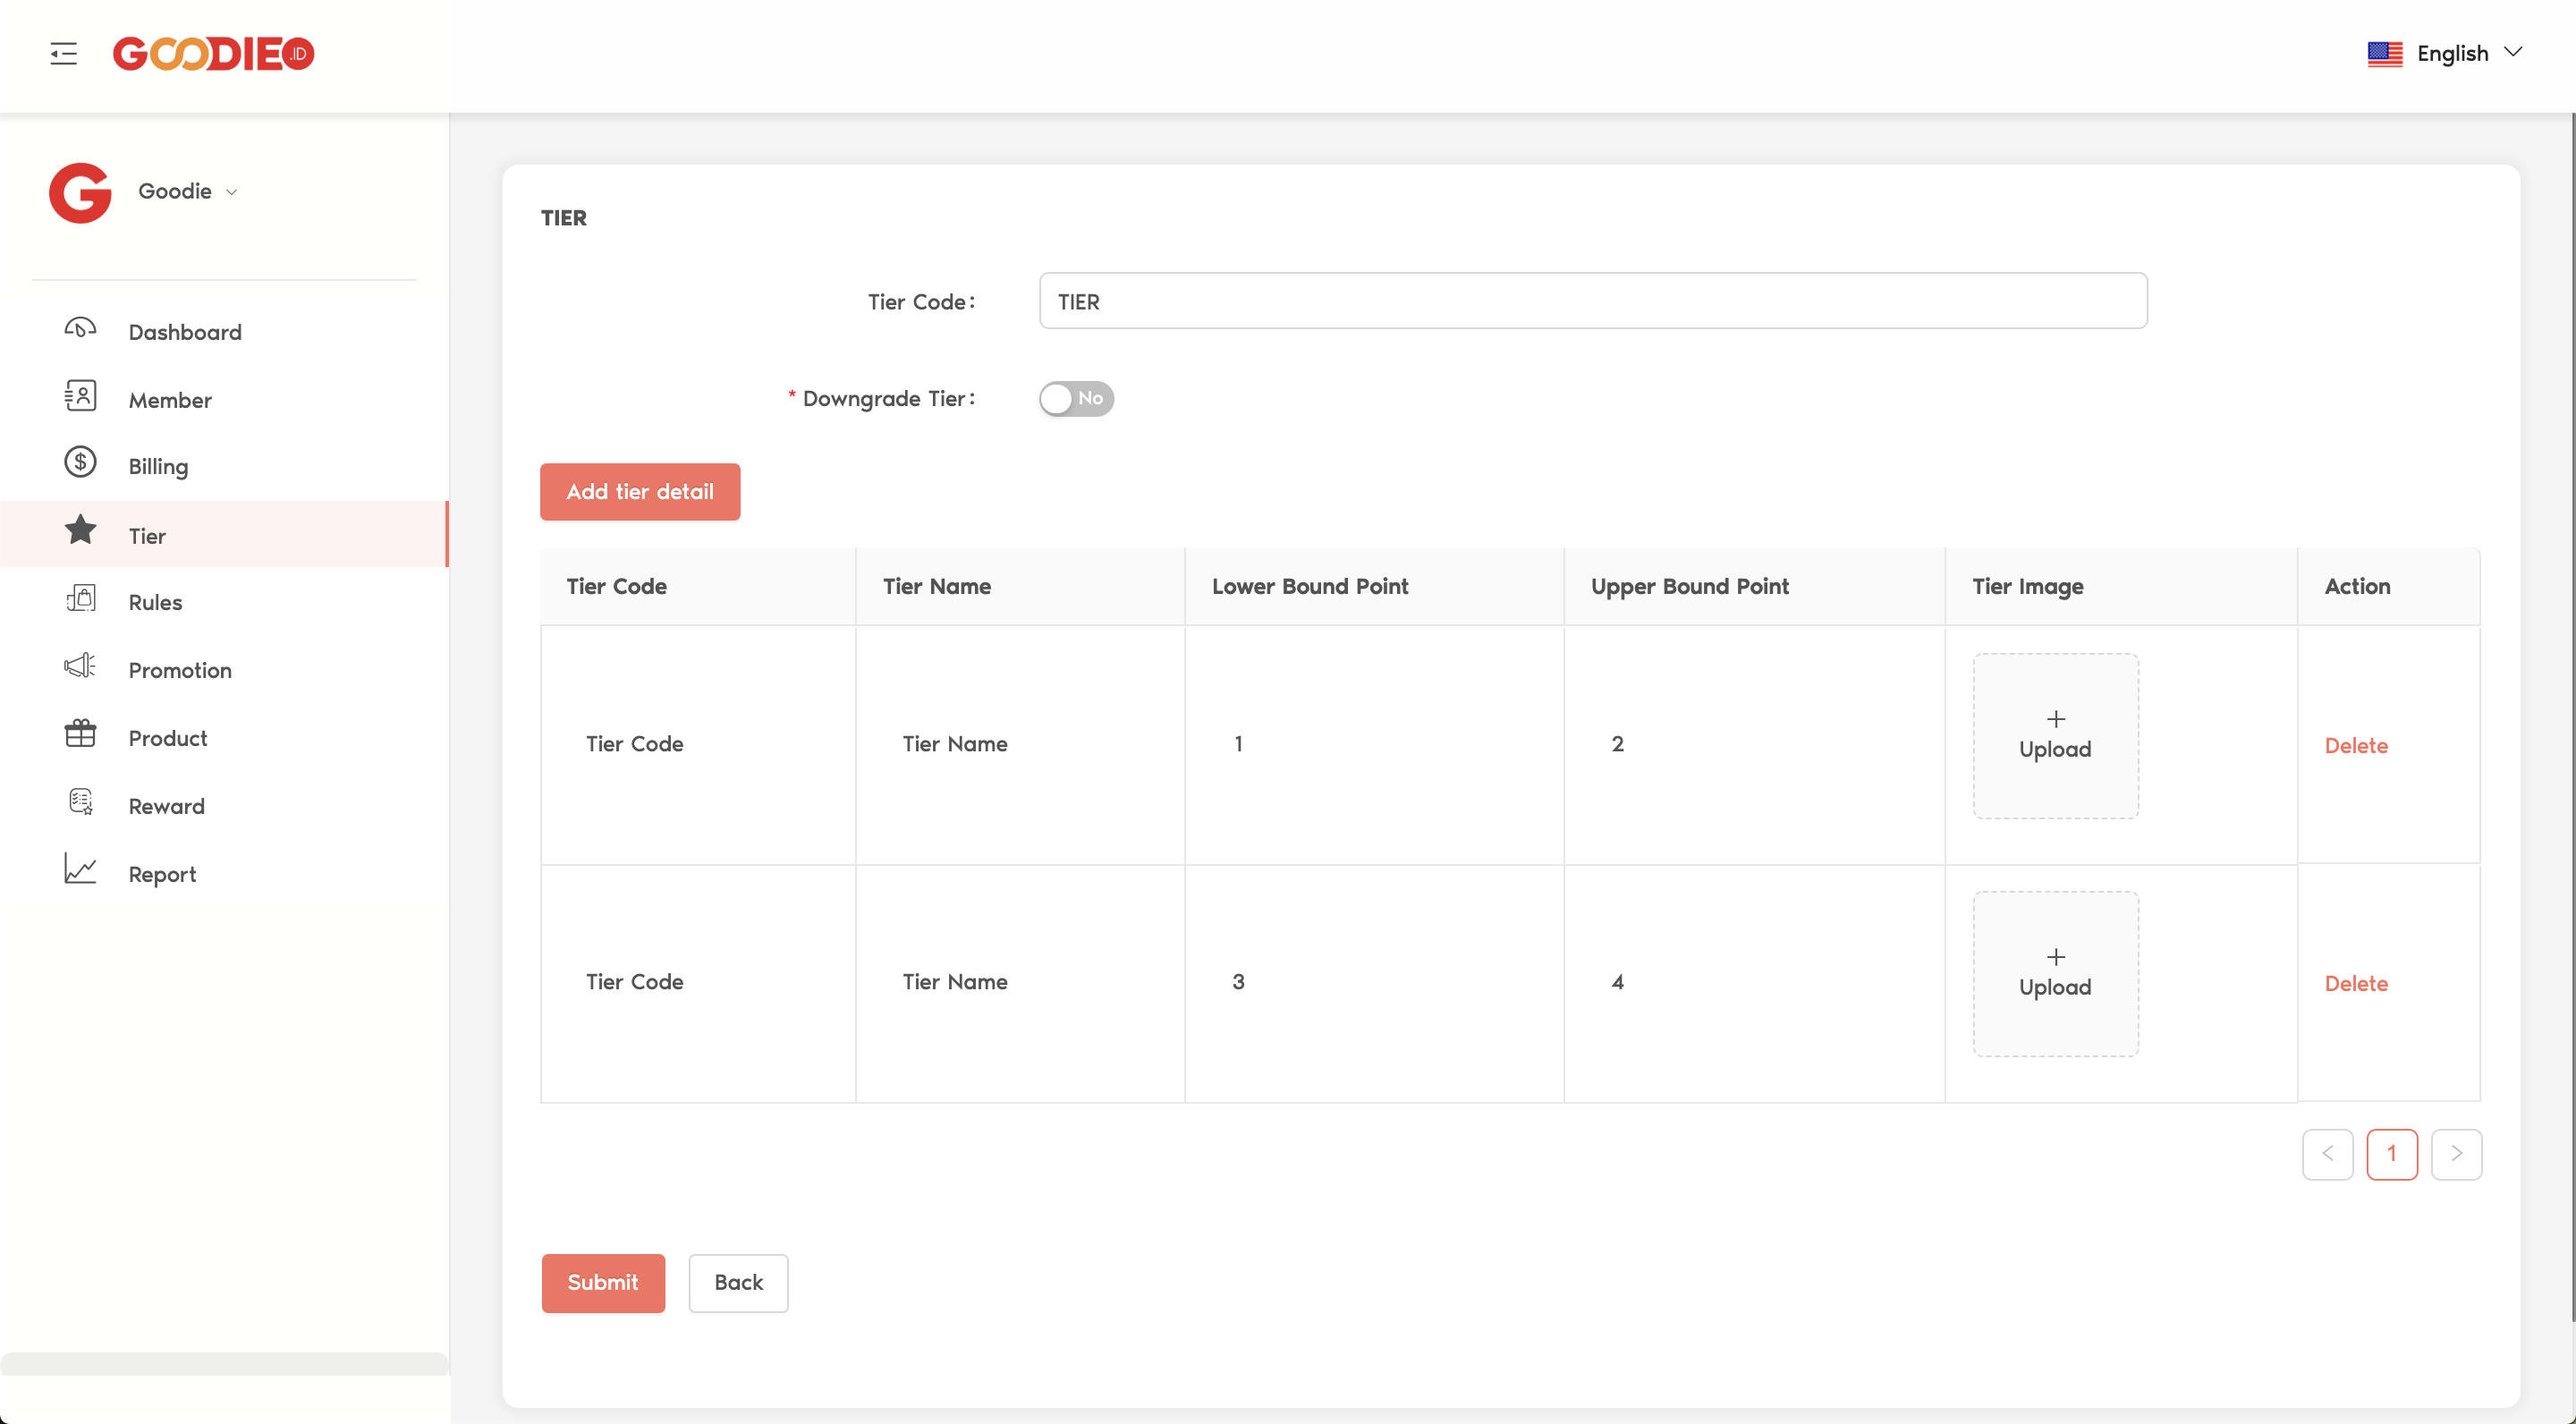Click the Member contact card icon
This screenshot has height=1424, width=2576.
(80, 396)
